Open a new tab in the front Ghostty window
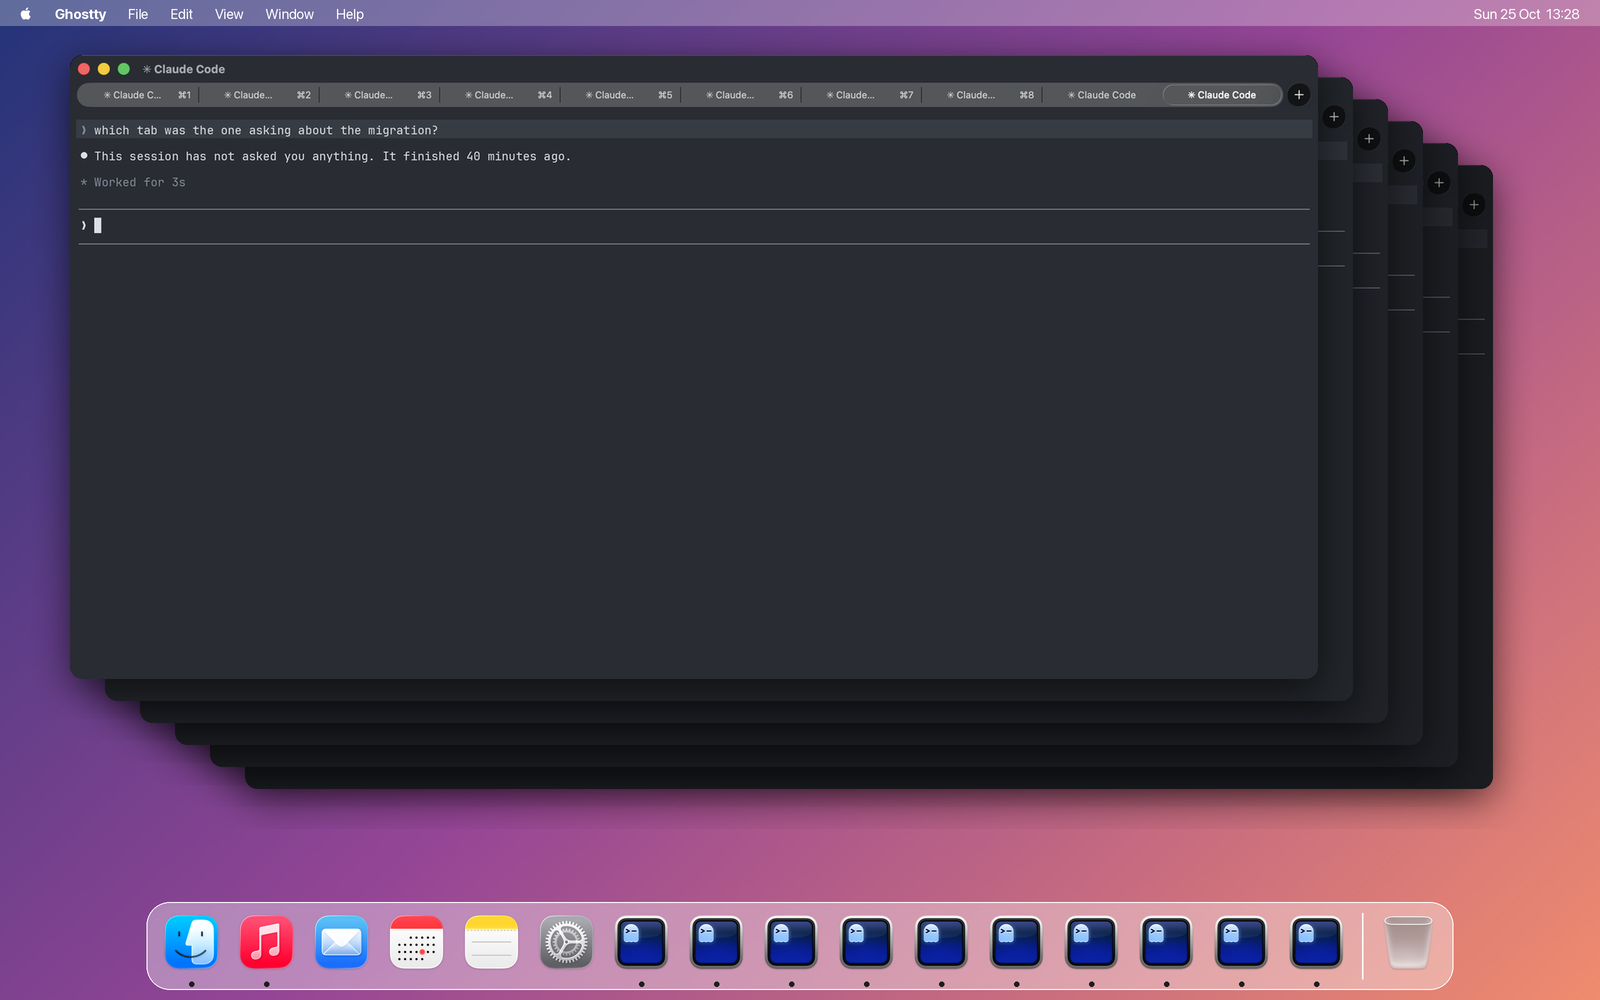Viewport: 1600px width, 1000px height. 1298,95
